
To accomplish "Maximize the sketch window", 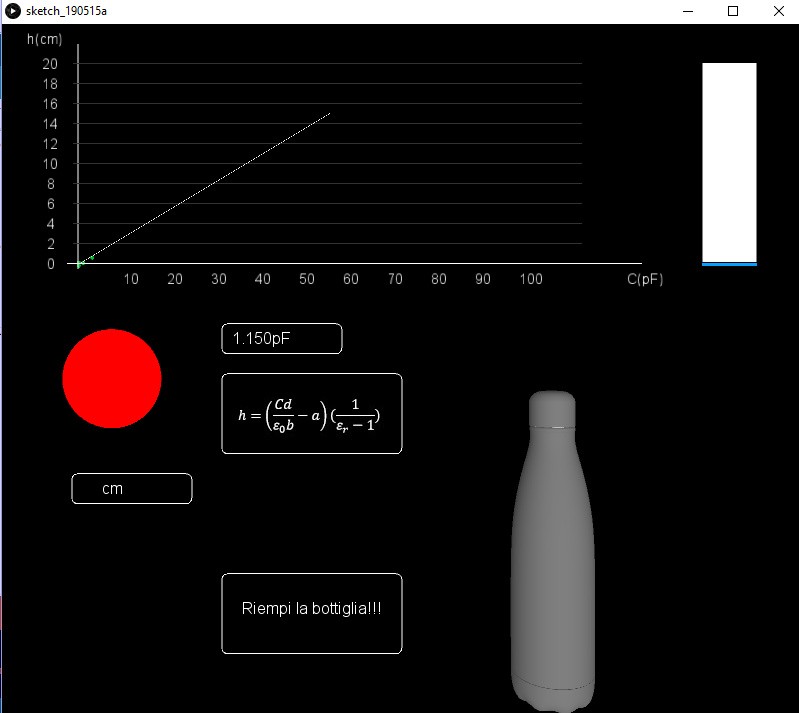I will [x=733, y=11].
